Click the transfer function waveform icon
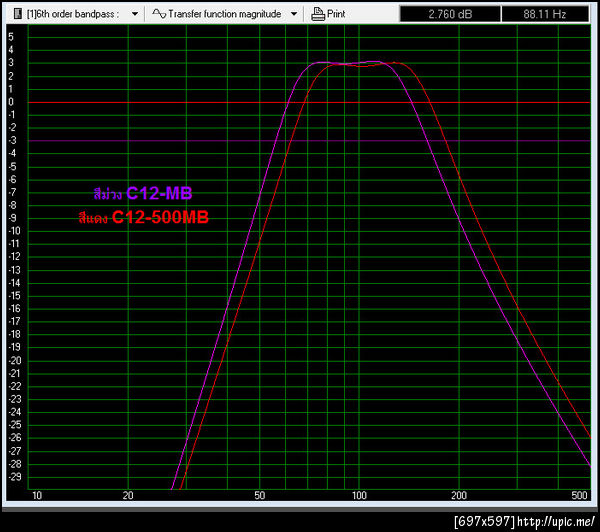 click(x=159, y=13)
